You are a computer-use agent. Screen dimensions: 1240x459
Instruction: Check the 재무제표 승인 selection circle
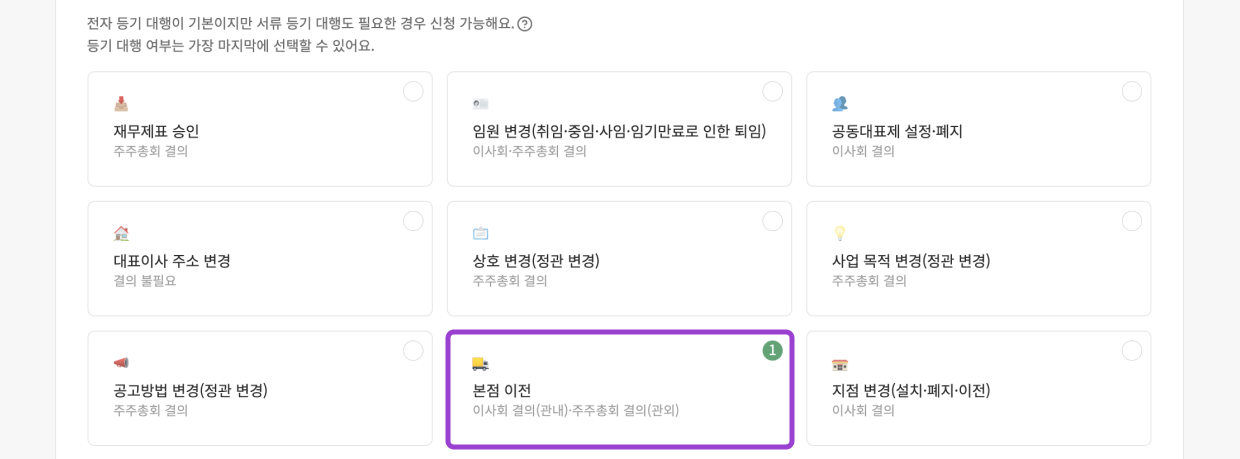pyautogui.click(x=413, y=92)
